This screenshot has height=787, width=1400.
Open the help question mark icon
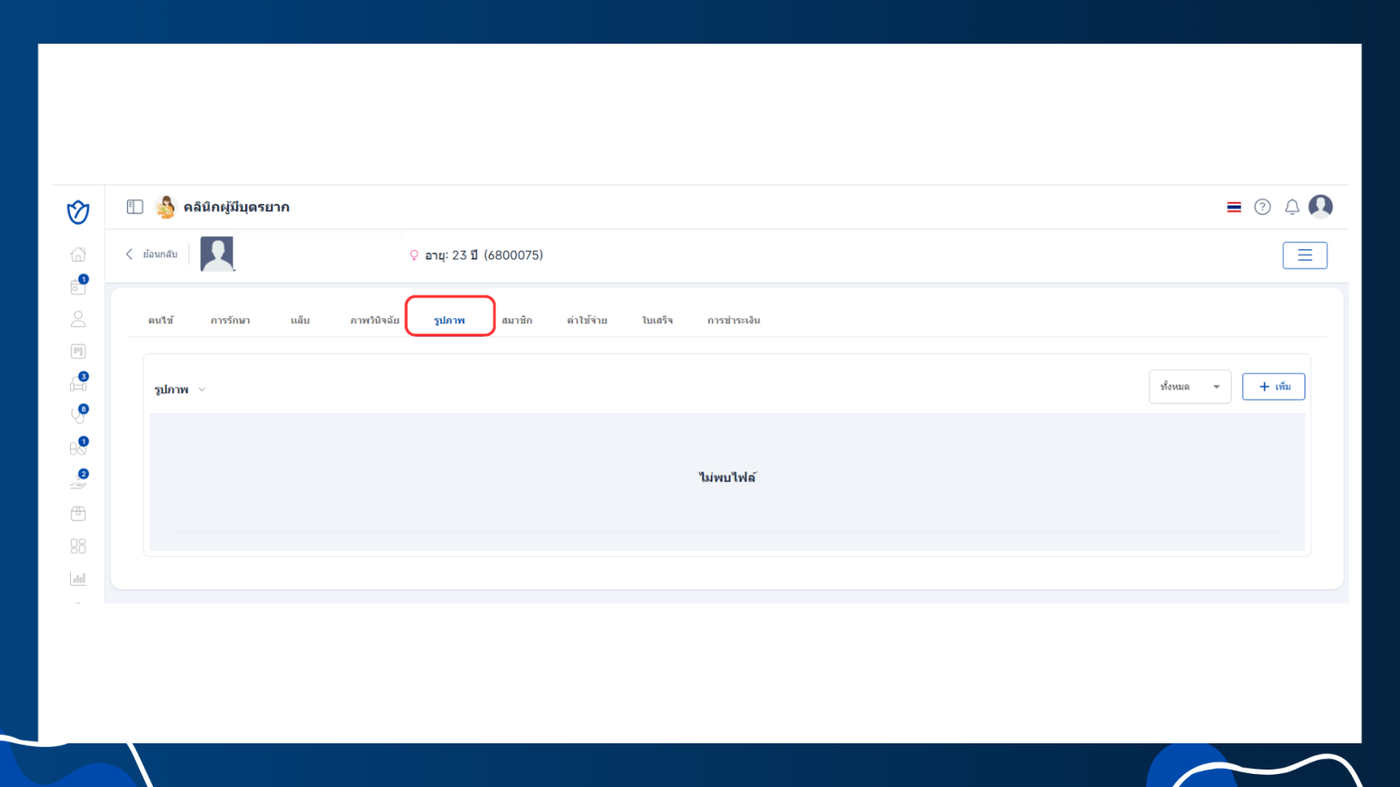click(x=1263, y=207)
